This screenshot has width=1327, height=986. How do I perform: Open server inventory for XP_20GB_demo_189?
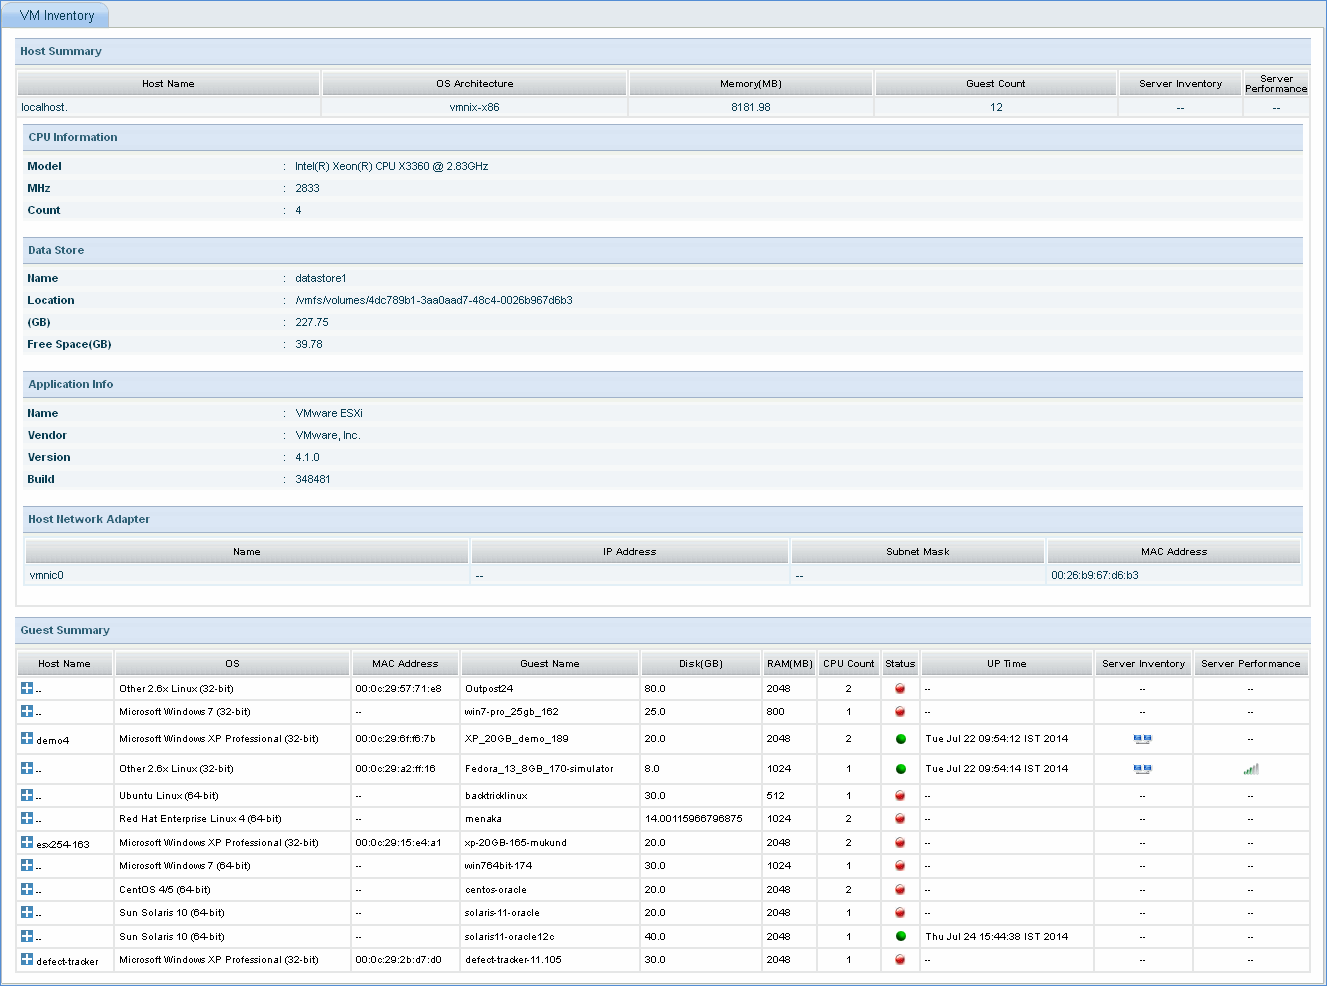point(1142,739)
